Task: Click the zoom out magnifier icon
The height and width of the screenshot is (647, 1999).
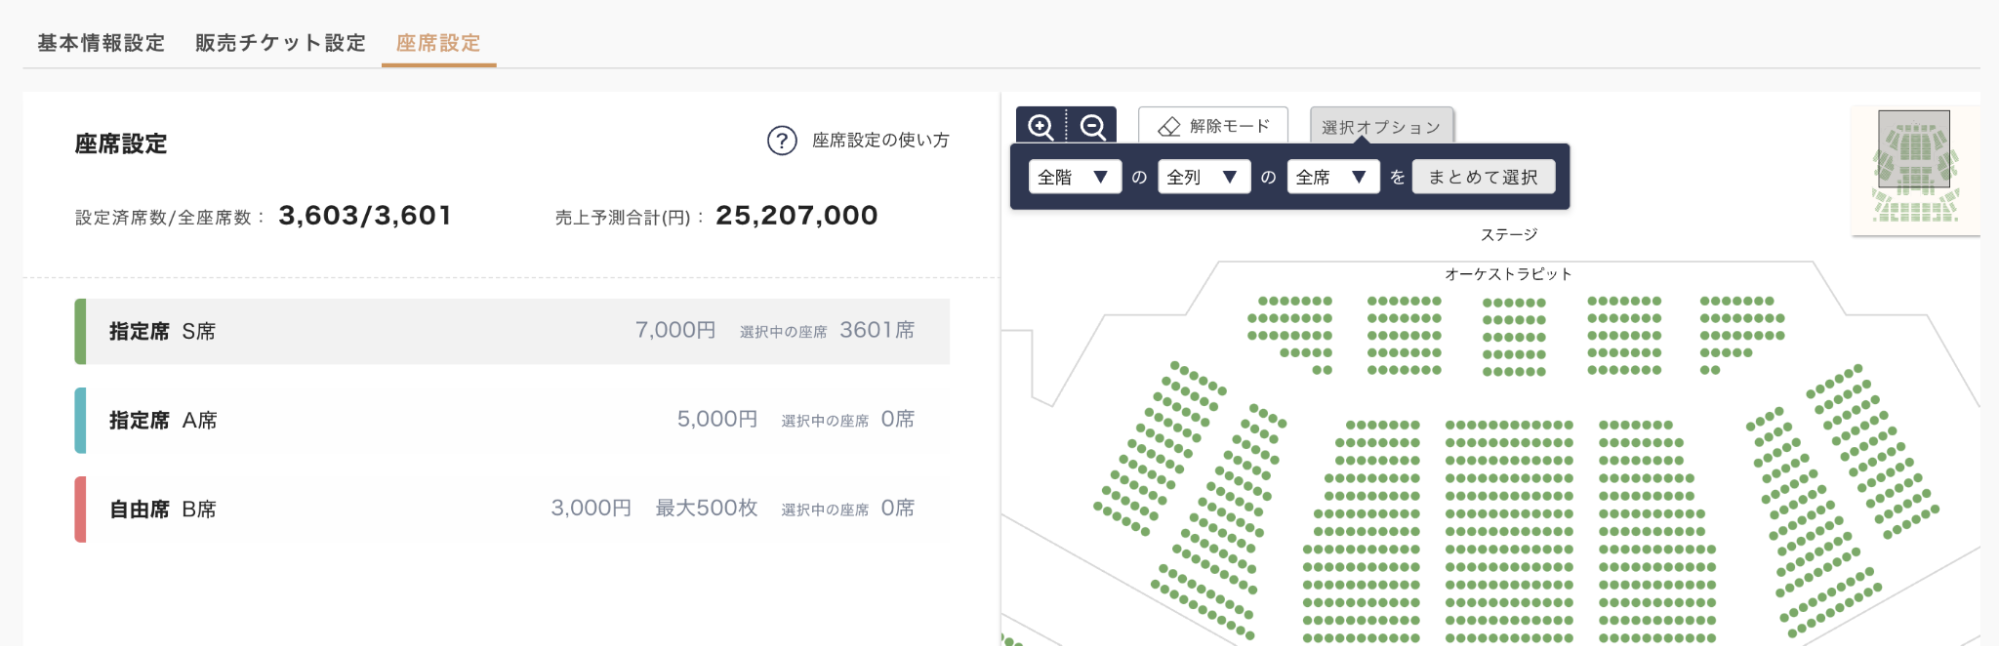Action: [1092, 127]
